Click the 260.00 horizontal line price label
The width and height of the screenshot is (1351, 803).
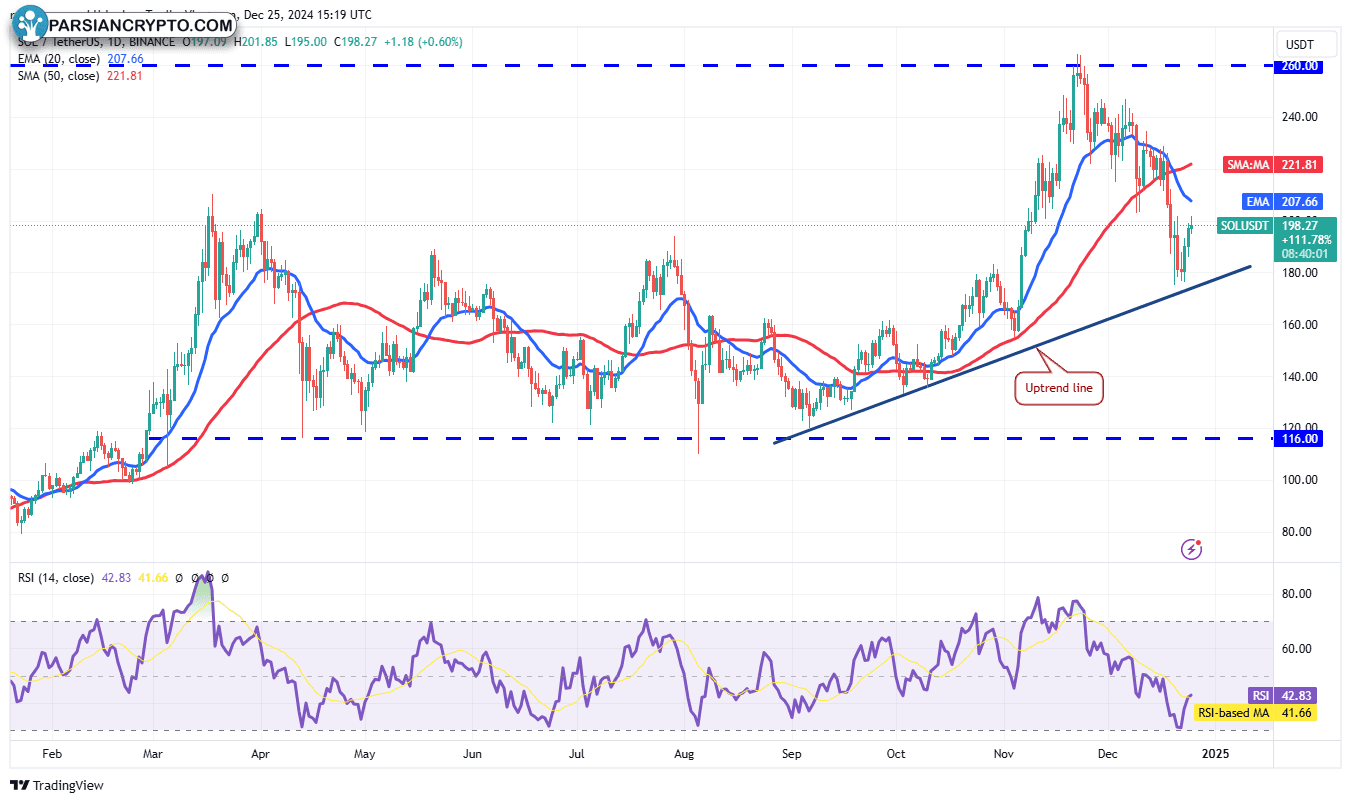(1300, 66)
